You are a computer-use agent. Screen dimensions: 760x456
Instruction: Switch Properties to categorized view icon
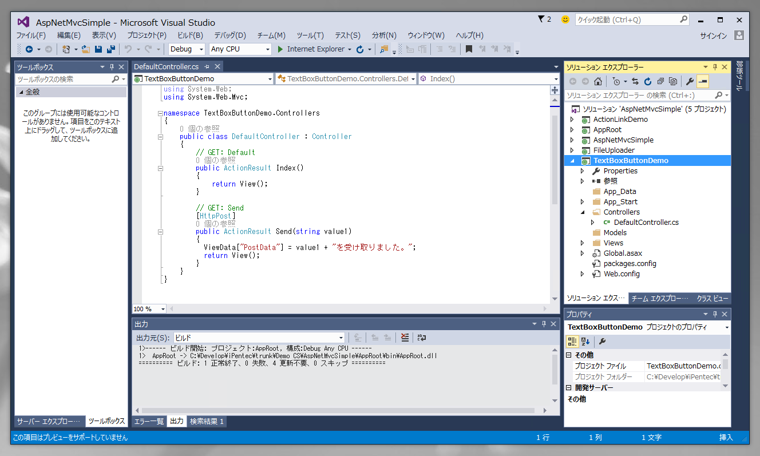point(572,341)
